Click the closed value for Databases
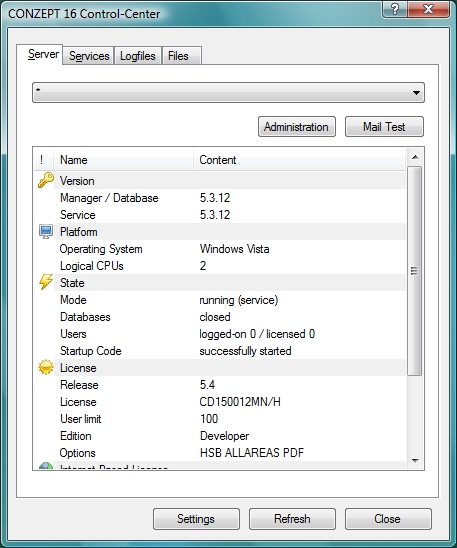Screen dimensions: 457x548 pos(215,317)
